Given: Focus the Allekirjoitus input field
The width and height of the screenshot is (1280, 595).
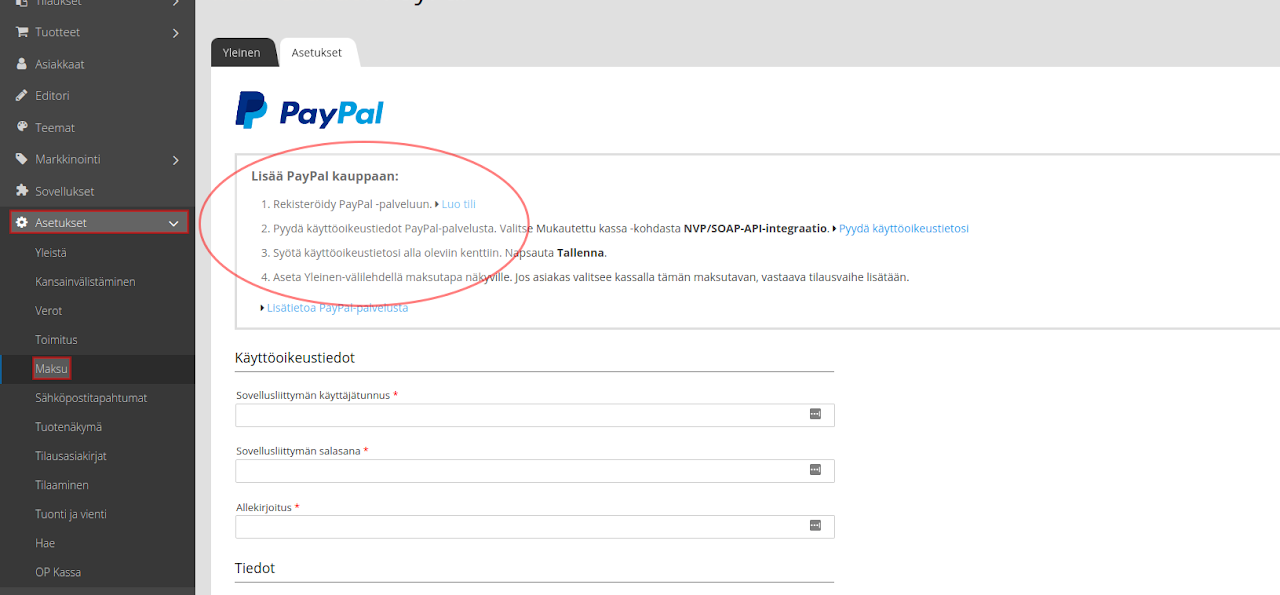Looking at the screenshot, I should coord(535,527).
